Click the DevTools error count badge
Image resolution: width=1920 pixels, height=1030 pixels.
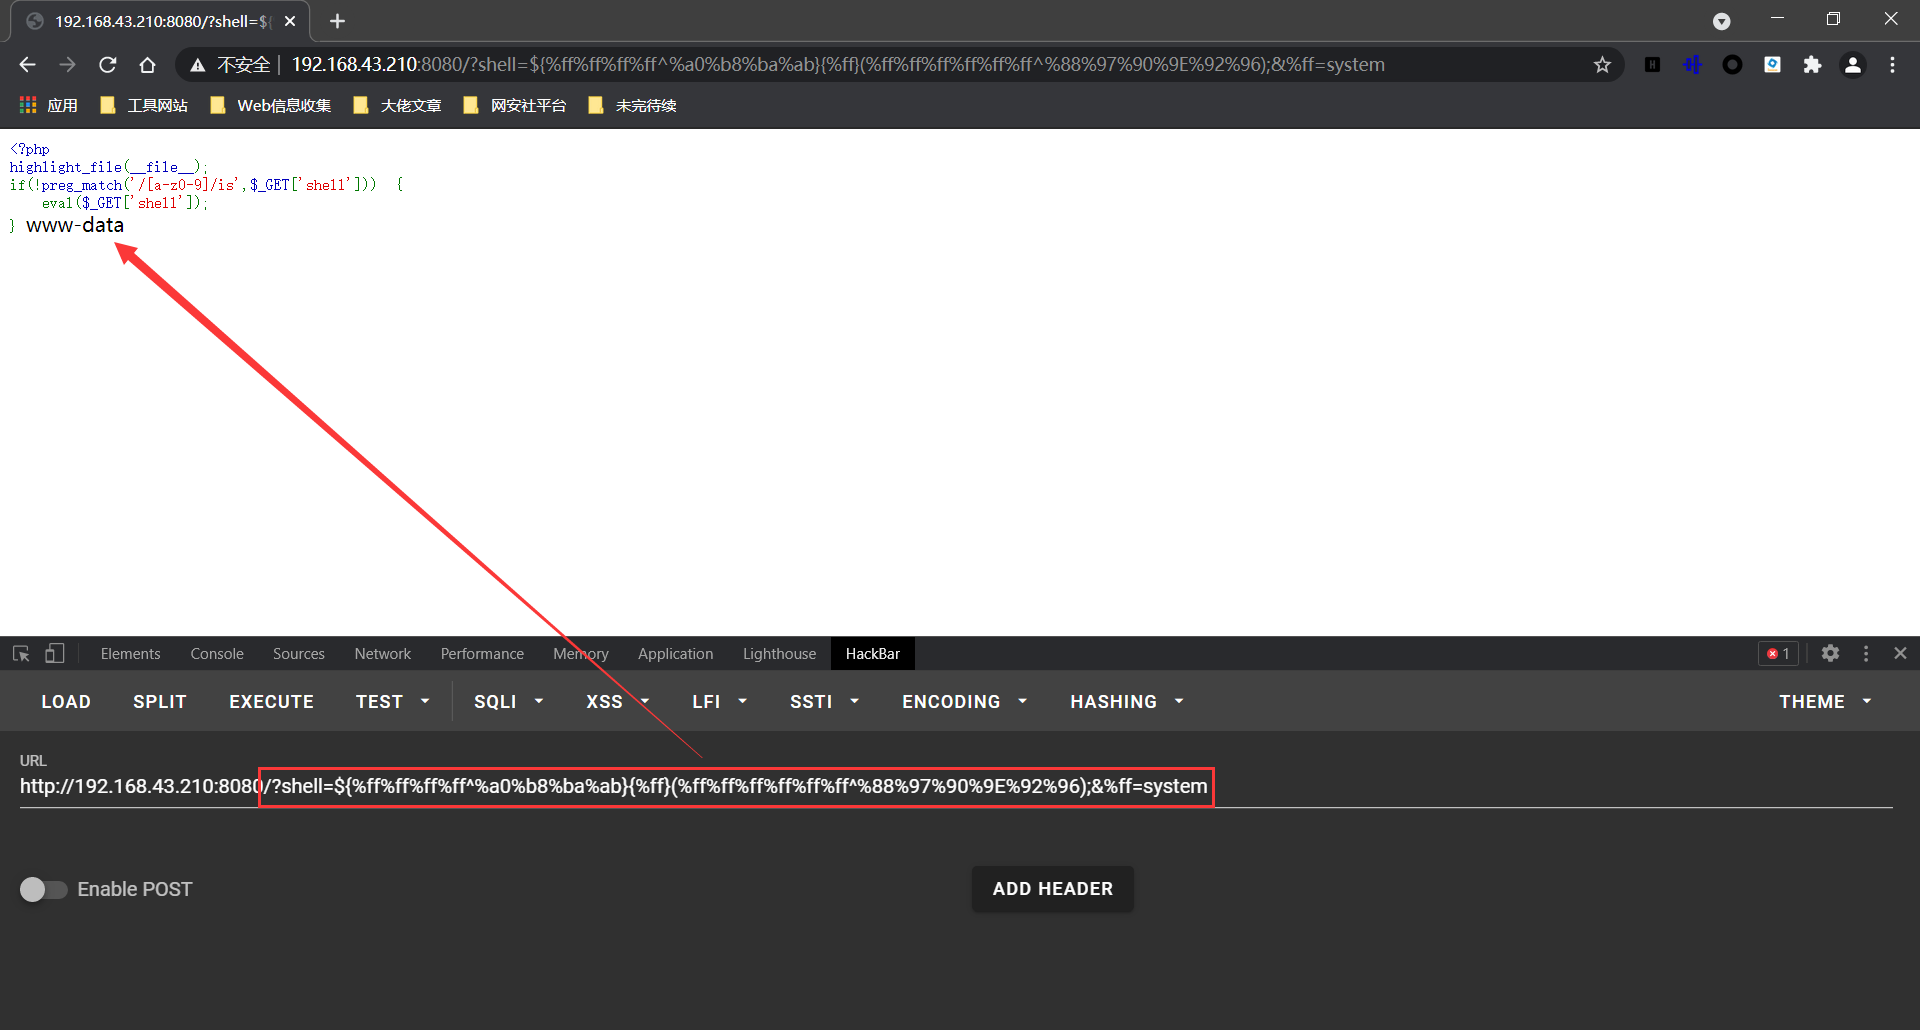(1779, 653)
